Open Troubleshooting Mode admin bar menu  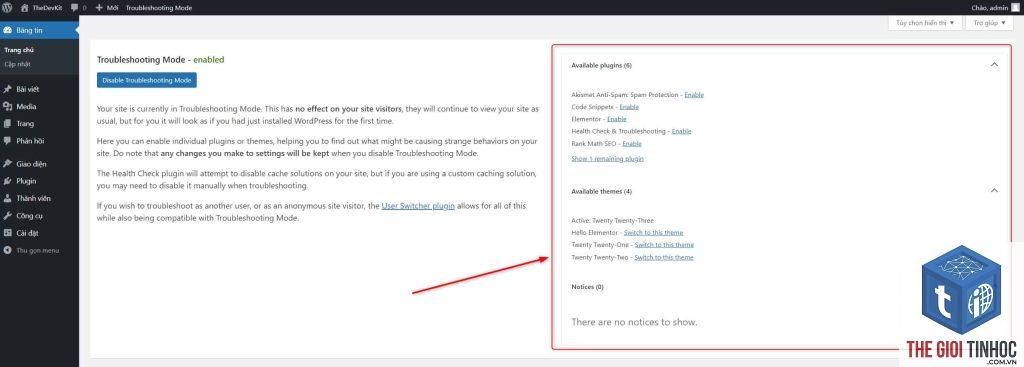(x=159, y=8)
